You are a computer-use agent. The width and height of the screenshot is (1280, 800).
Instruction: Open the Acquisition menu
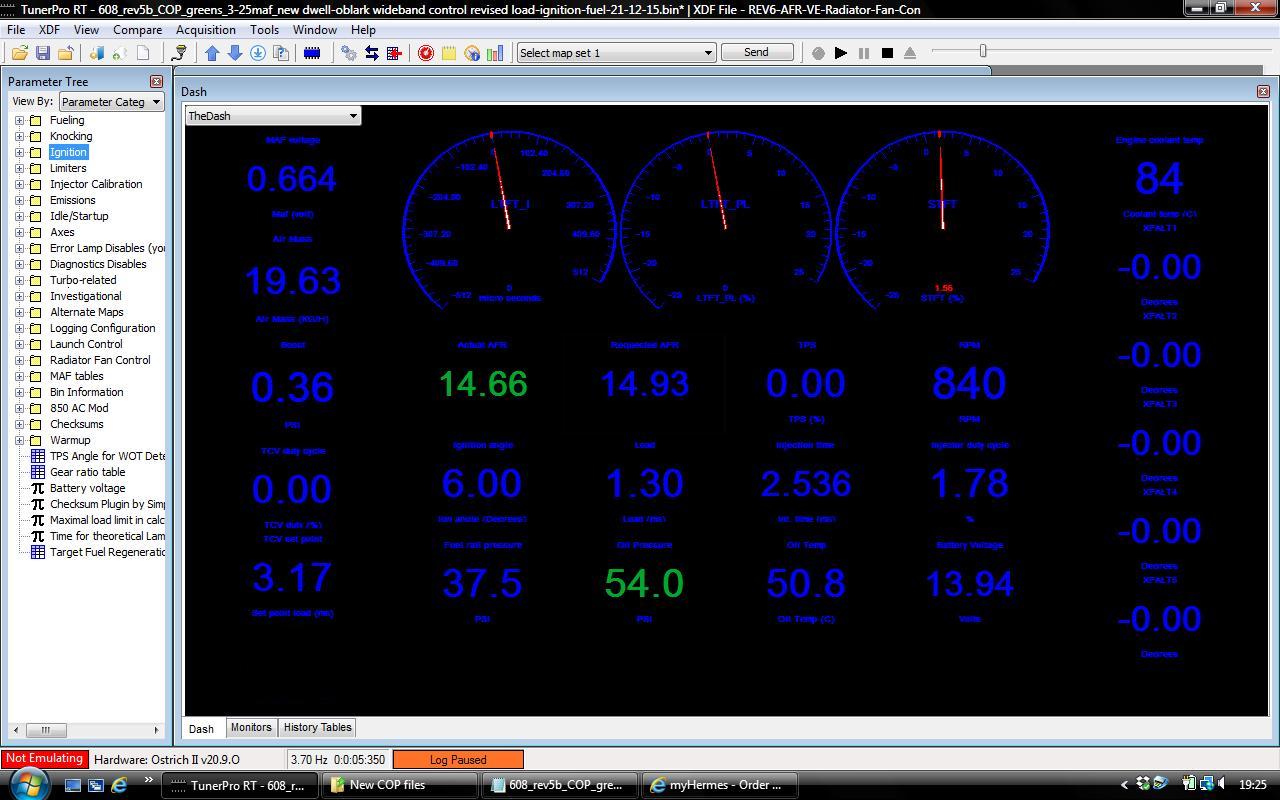click(x=205, y=30)
